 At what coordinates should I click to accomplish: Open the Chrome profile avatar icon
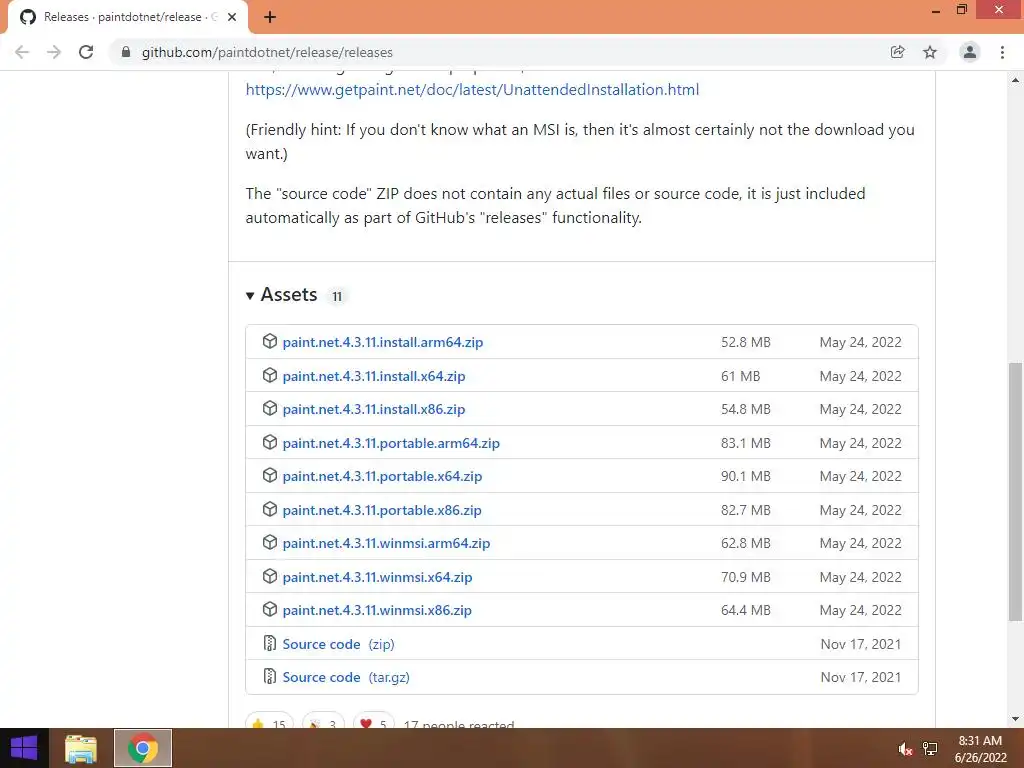pos(970,52)
